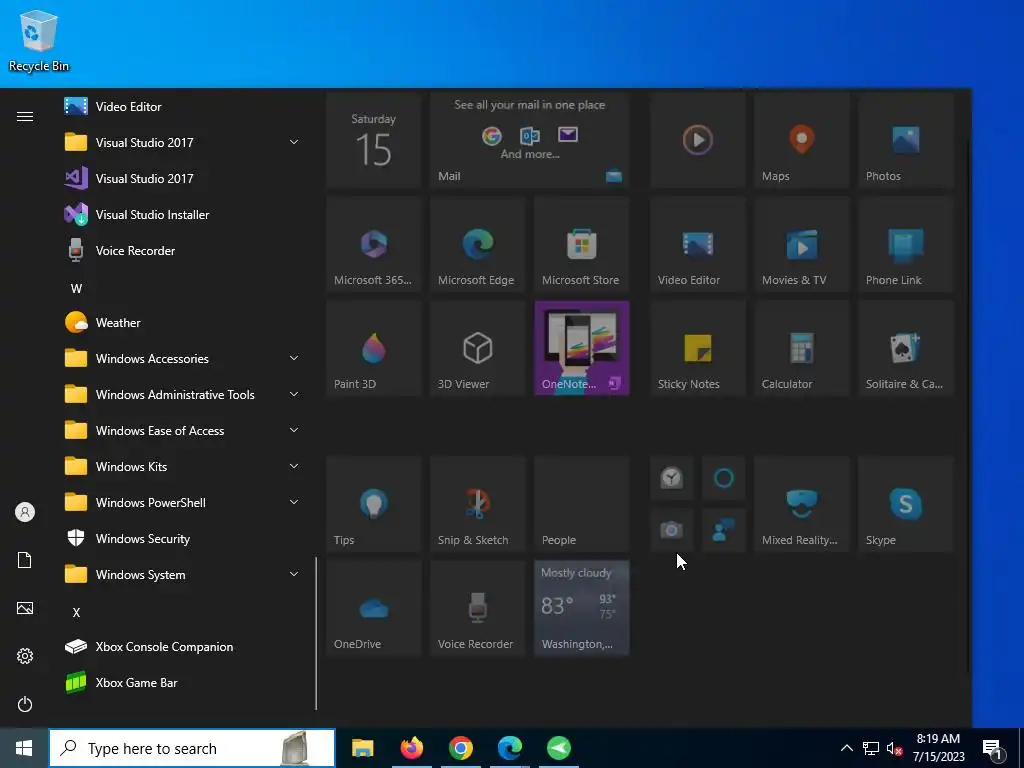Viewport: 1024px width, 768px height.
Task: Open Weather from the app list
Action: pyautogui.click(x=182, y=323)
